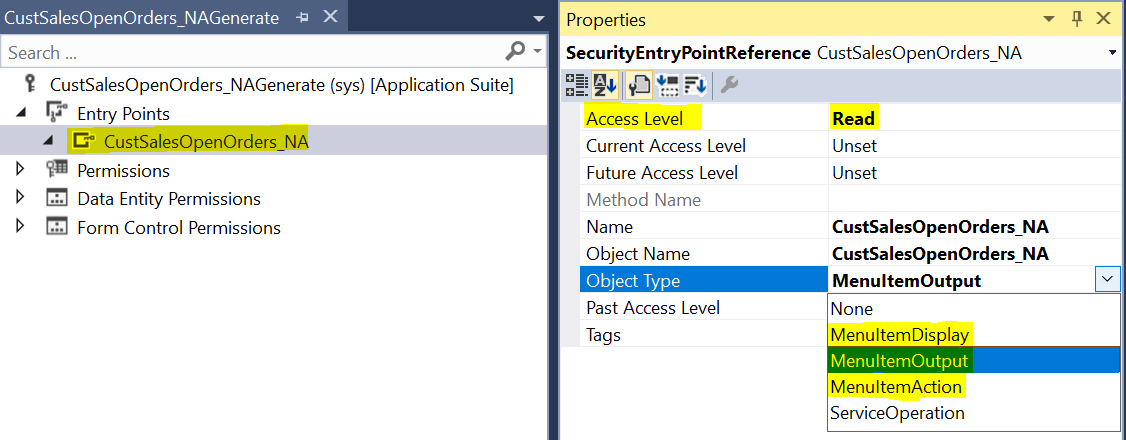Image resolution: width=1126 pixels, height=440 pixels.
Task: Select the CustSalesOpenOrders_NA entry point
Action: pyautogui.click(x=205, y=142)
